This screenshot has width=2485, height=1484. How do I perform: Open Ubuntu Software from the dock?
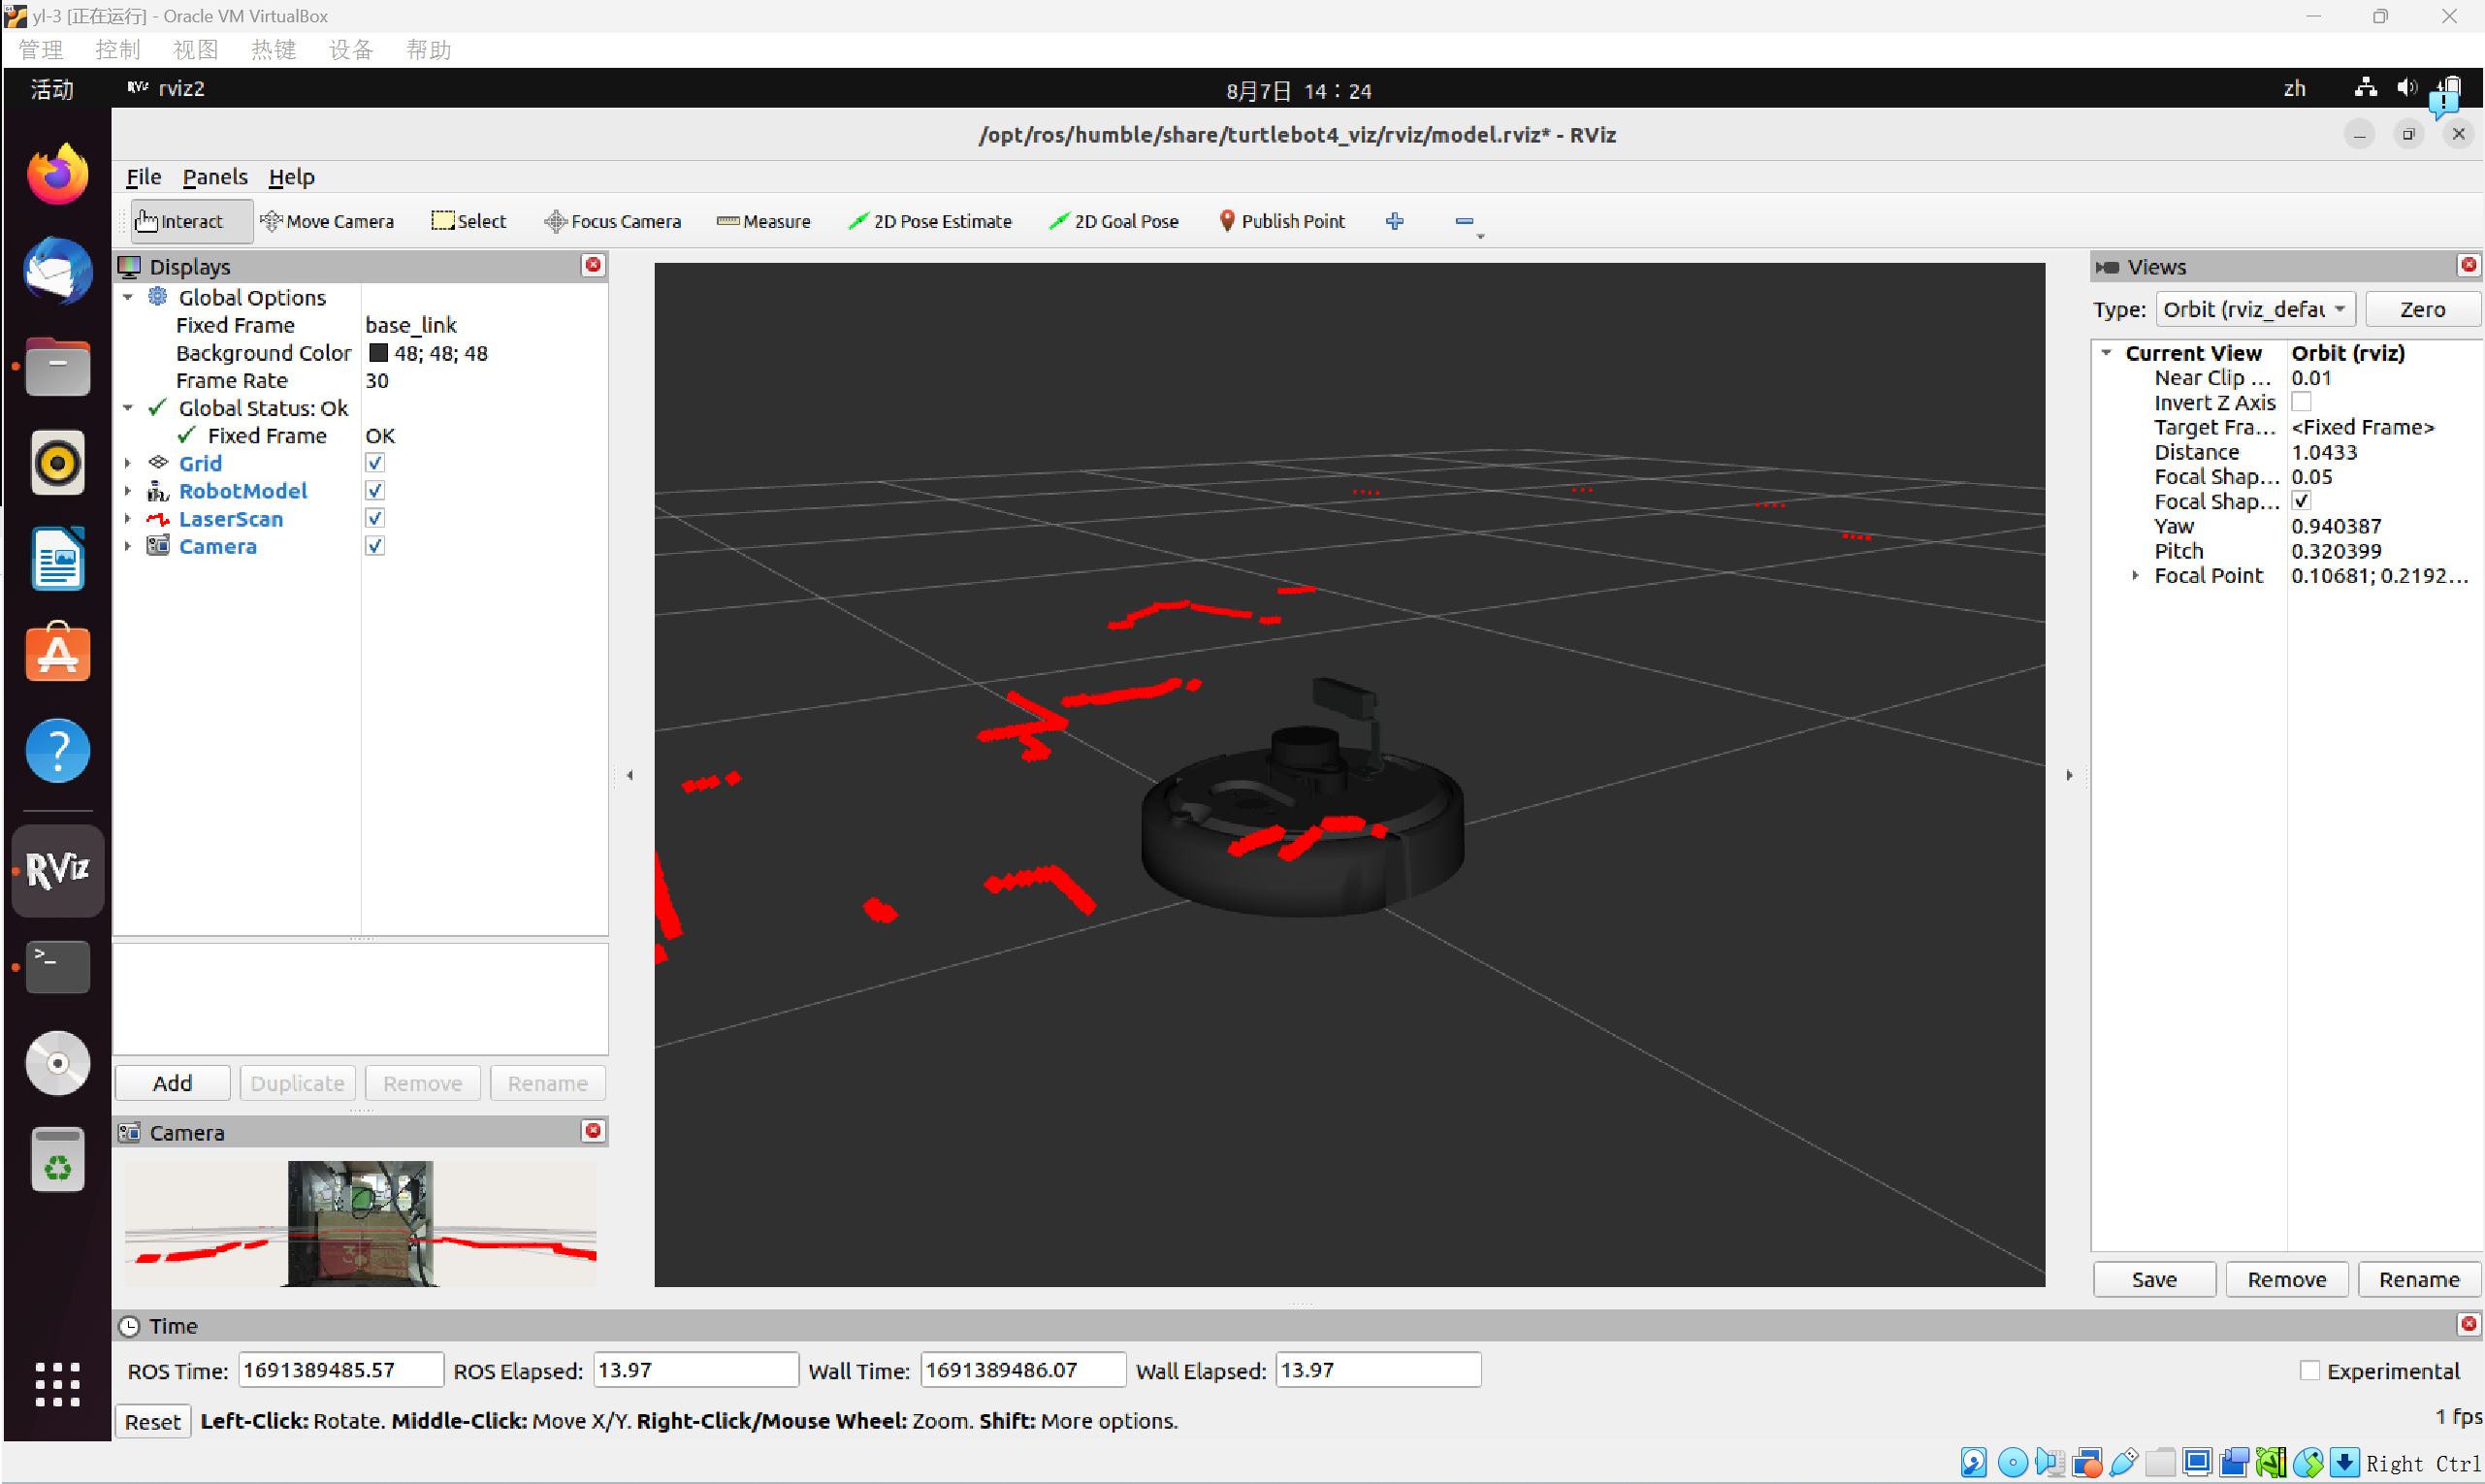pyautogui.click(x=57, y=654)
